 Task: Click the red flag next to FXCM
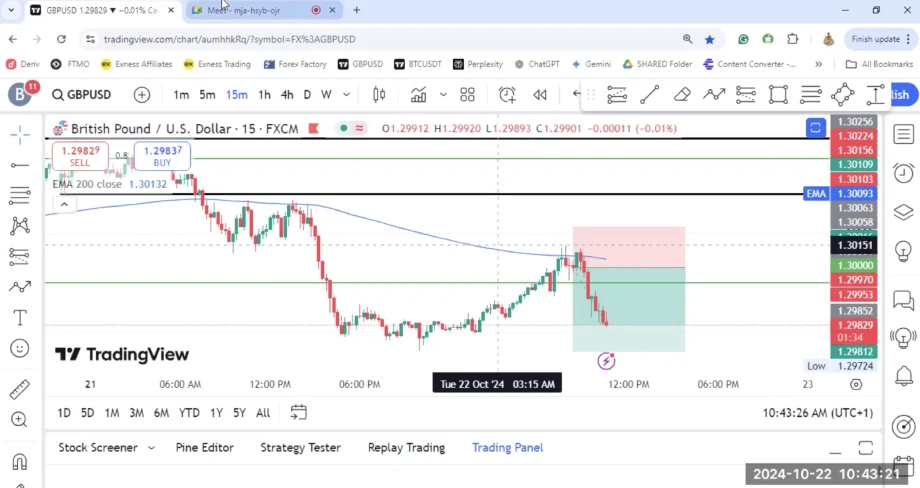click(314, 128)
